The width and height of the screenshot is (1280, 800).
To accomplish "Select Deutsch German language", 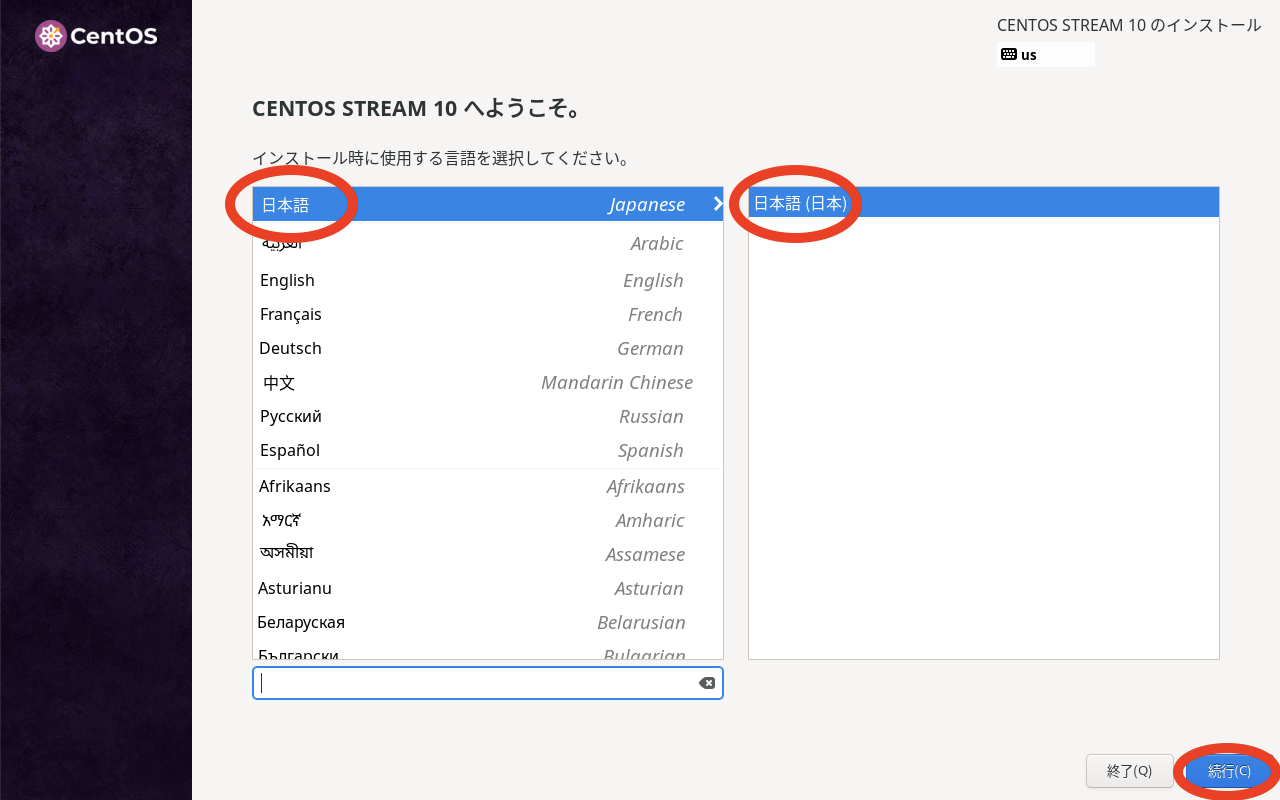I will 488,348.
